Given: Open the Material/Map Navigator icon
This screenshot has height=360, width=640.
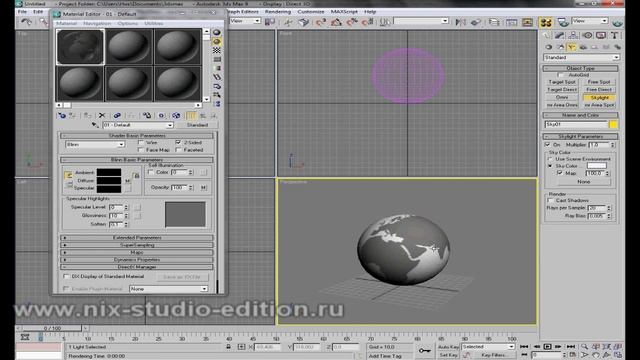Looking at the screenshot, I should click(217, 104).
